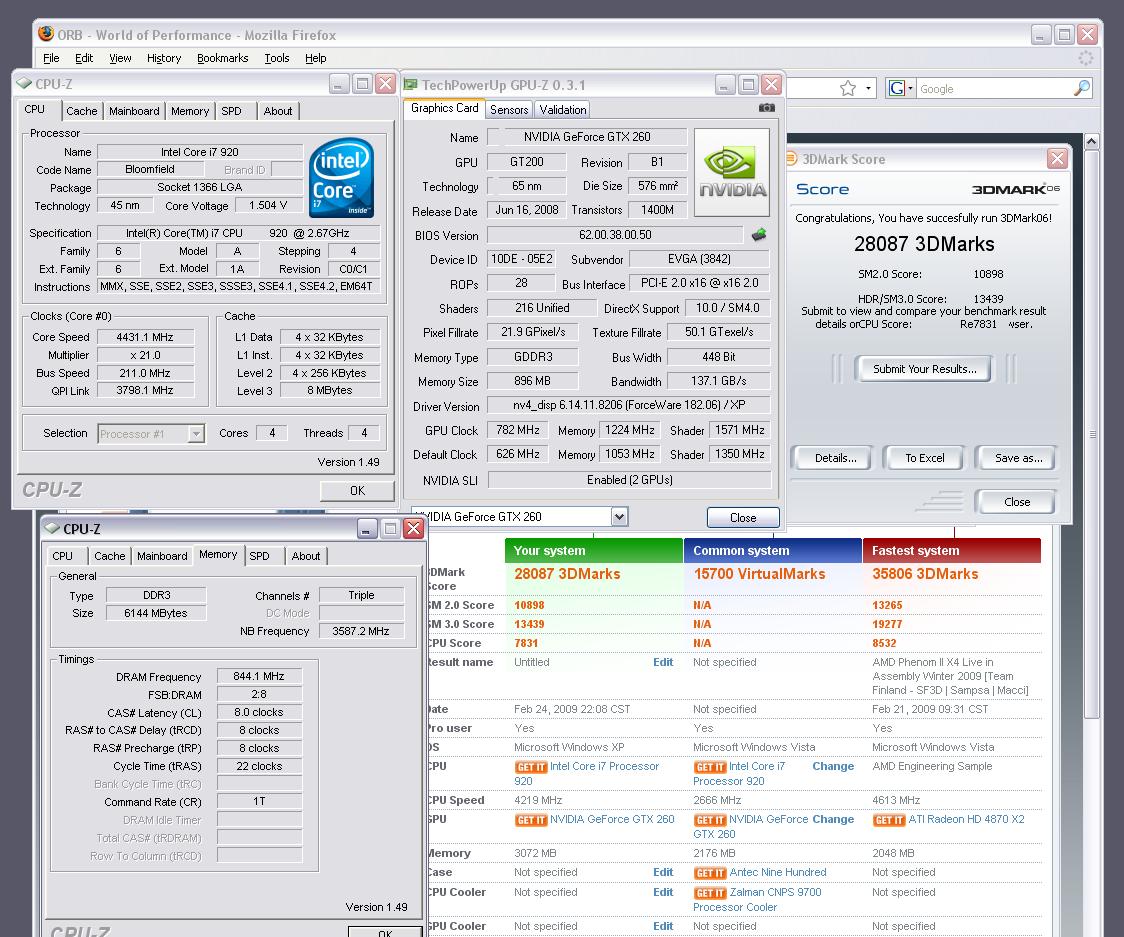Screen dimensions: 1124x937
Task: Click the Firefox loading throbber icon
Action: pyautogui.click(x=1086, y=58)
